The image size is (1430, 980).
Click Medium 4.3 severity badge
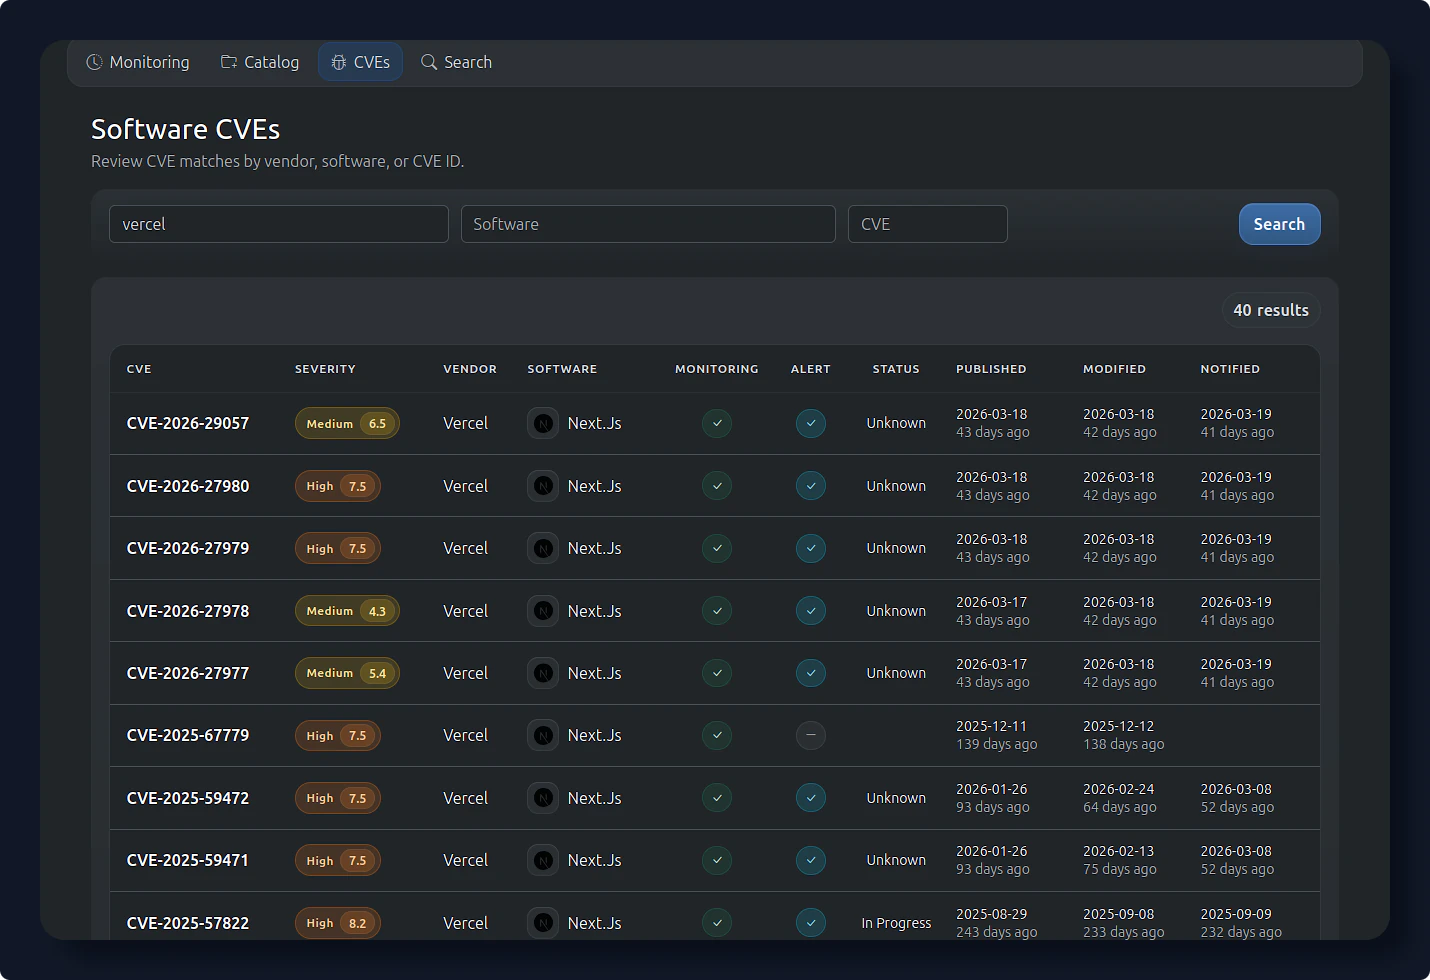click(347, 611)
